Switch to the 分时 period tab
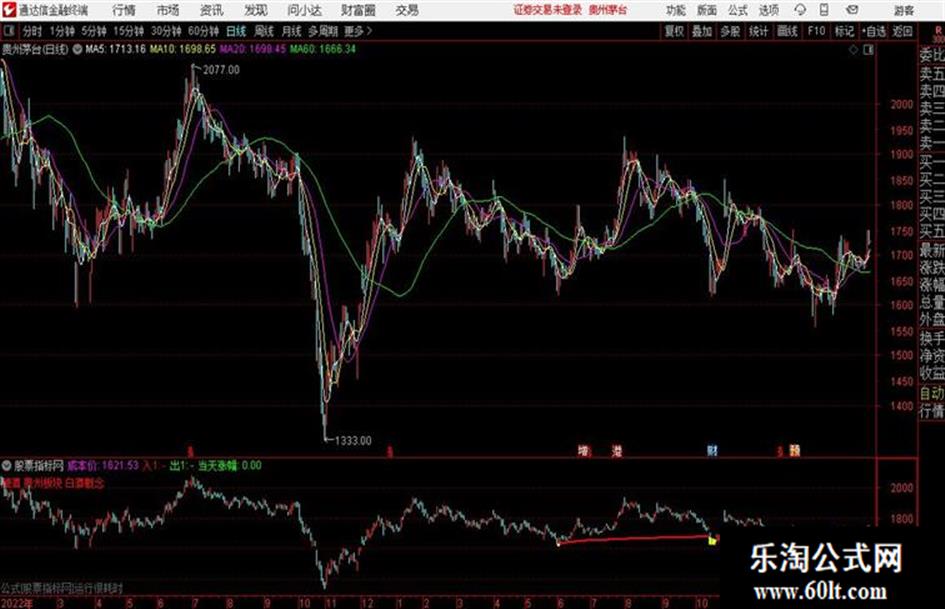This screenshot has height=609, width=945. coord(32,31)
